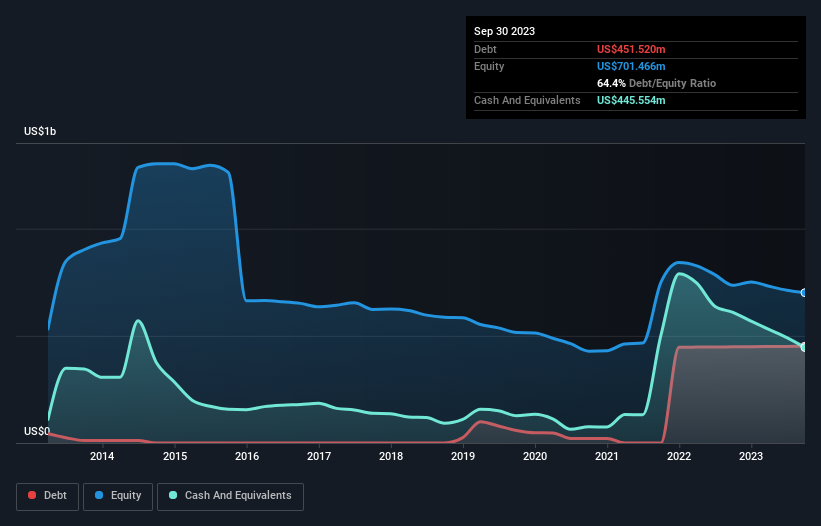Click the Equity label in tooltip
Screen dimensions: 821x526
click(x=489, y=66)
